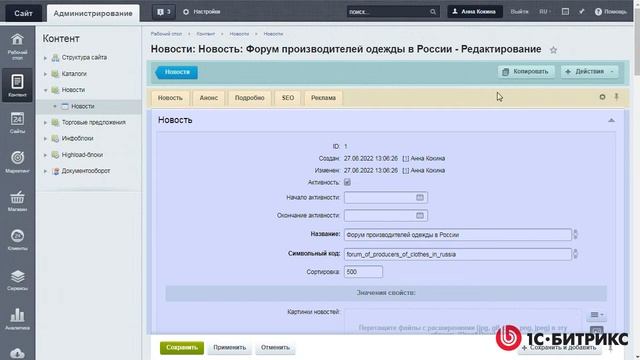Switch to the Администрирование top tab
The image size is (640, 360).
[x=93, y=13]
